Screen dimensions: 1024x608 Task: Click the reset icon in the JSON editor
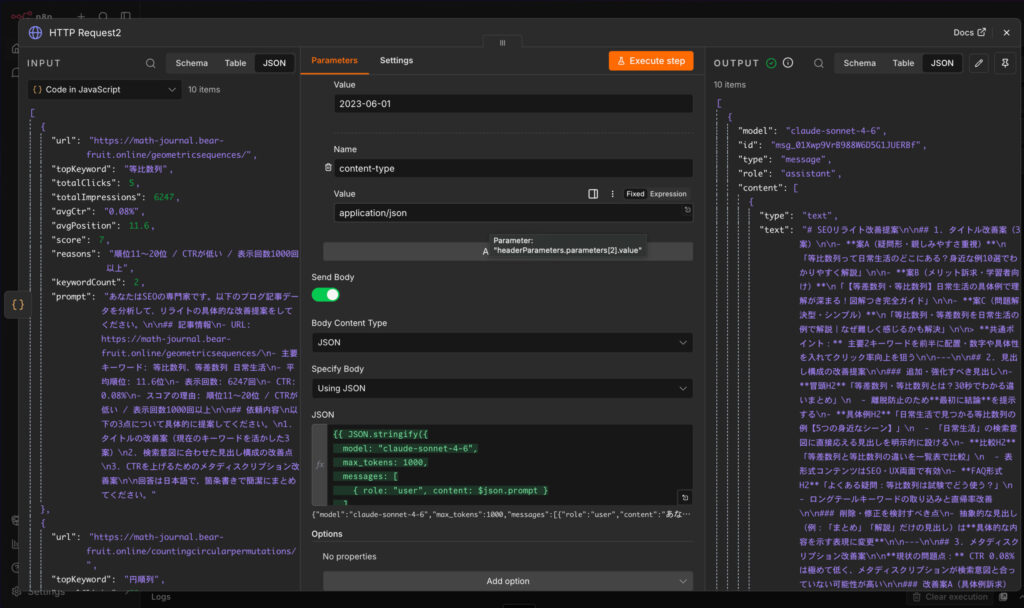[684, 498]
